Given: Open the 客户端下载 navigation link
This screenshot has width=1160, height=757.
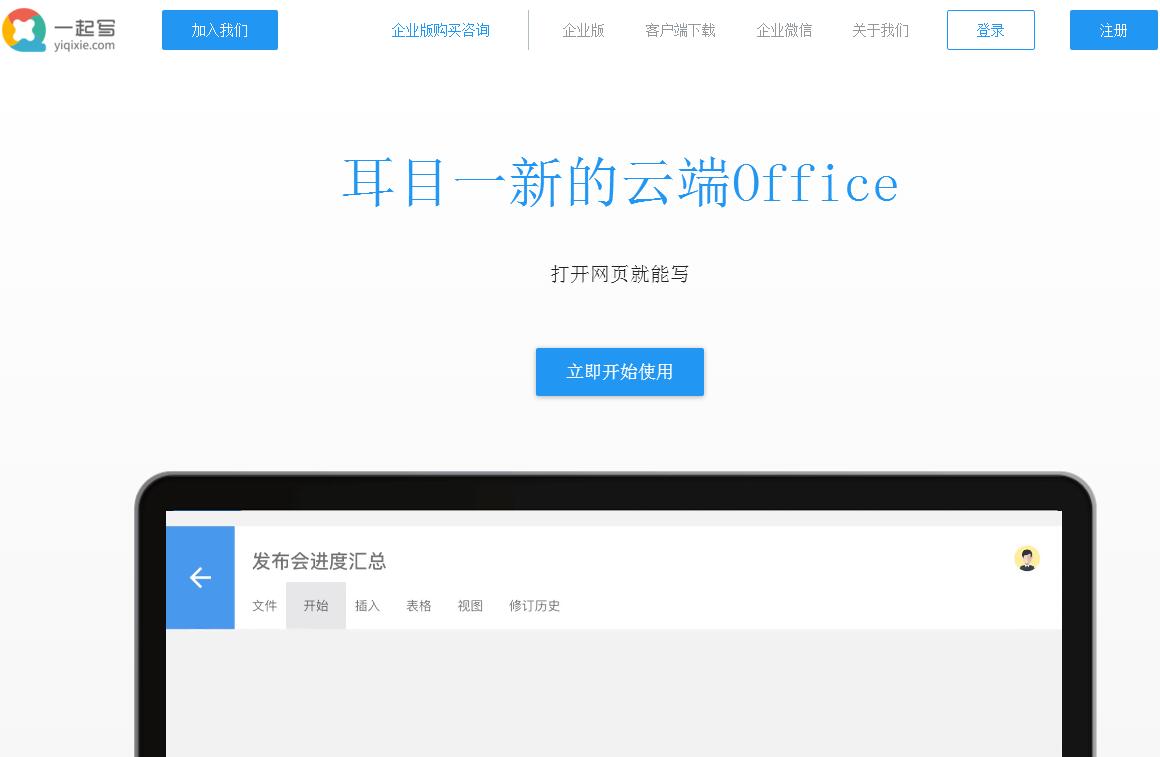Looking at the screenshot, I should click(680, 30).
